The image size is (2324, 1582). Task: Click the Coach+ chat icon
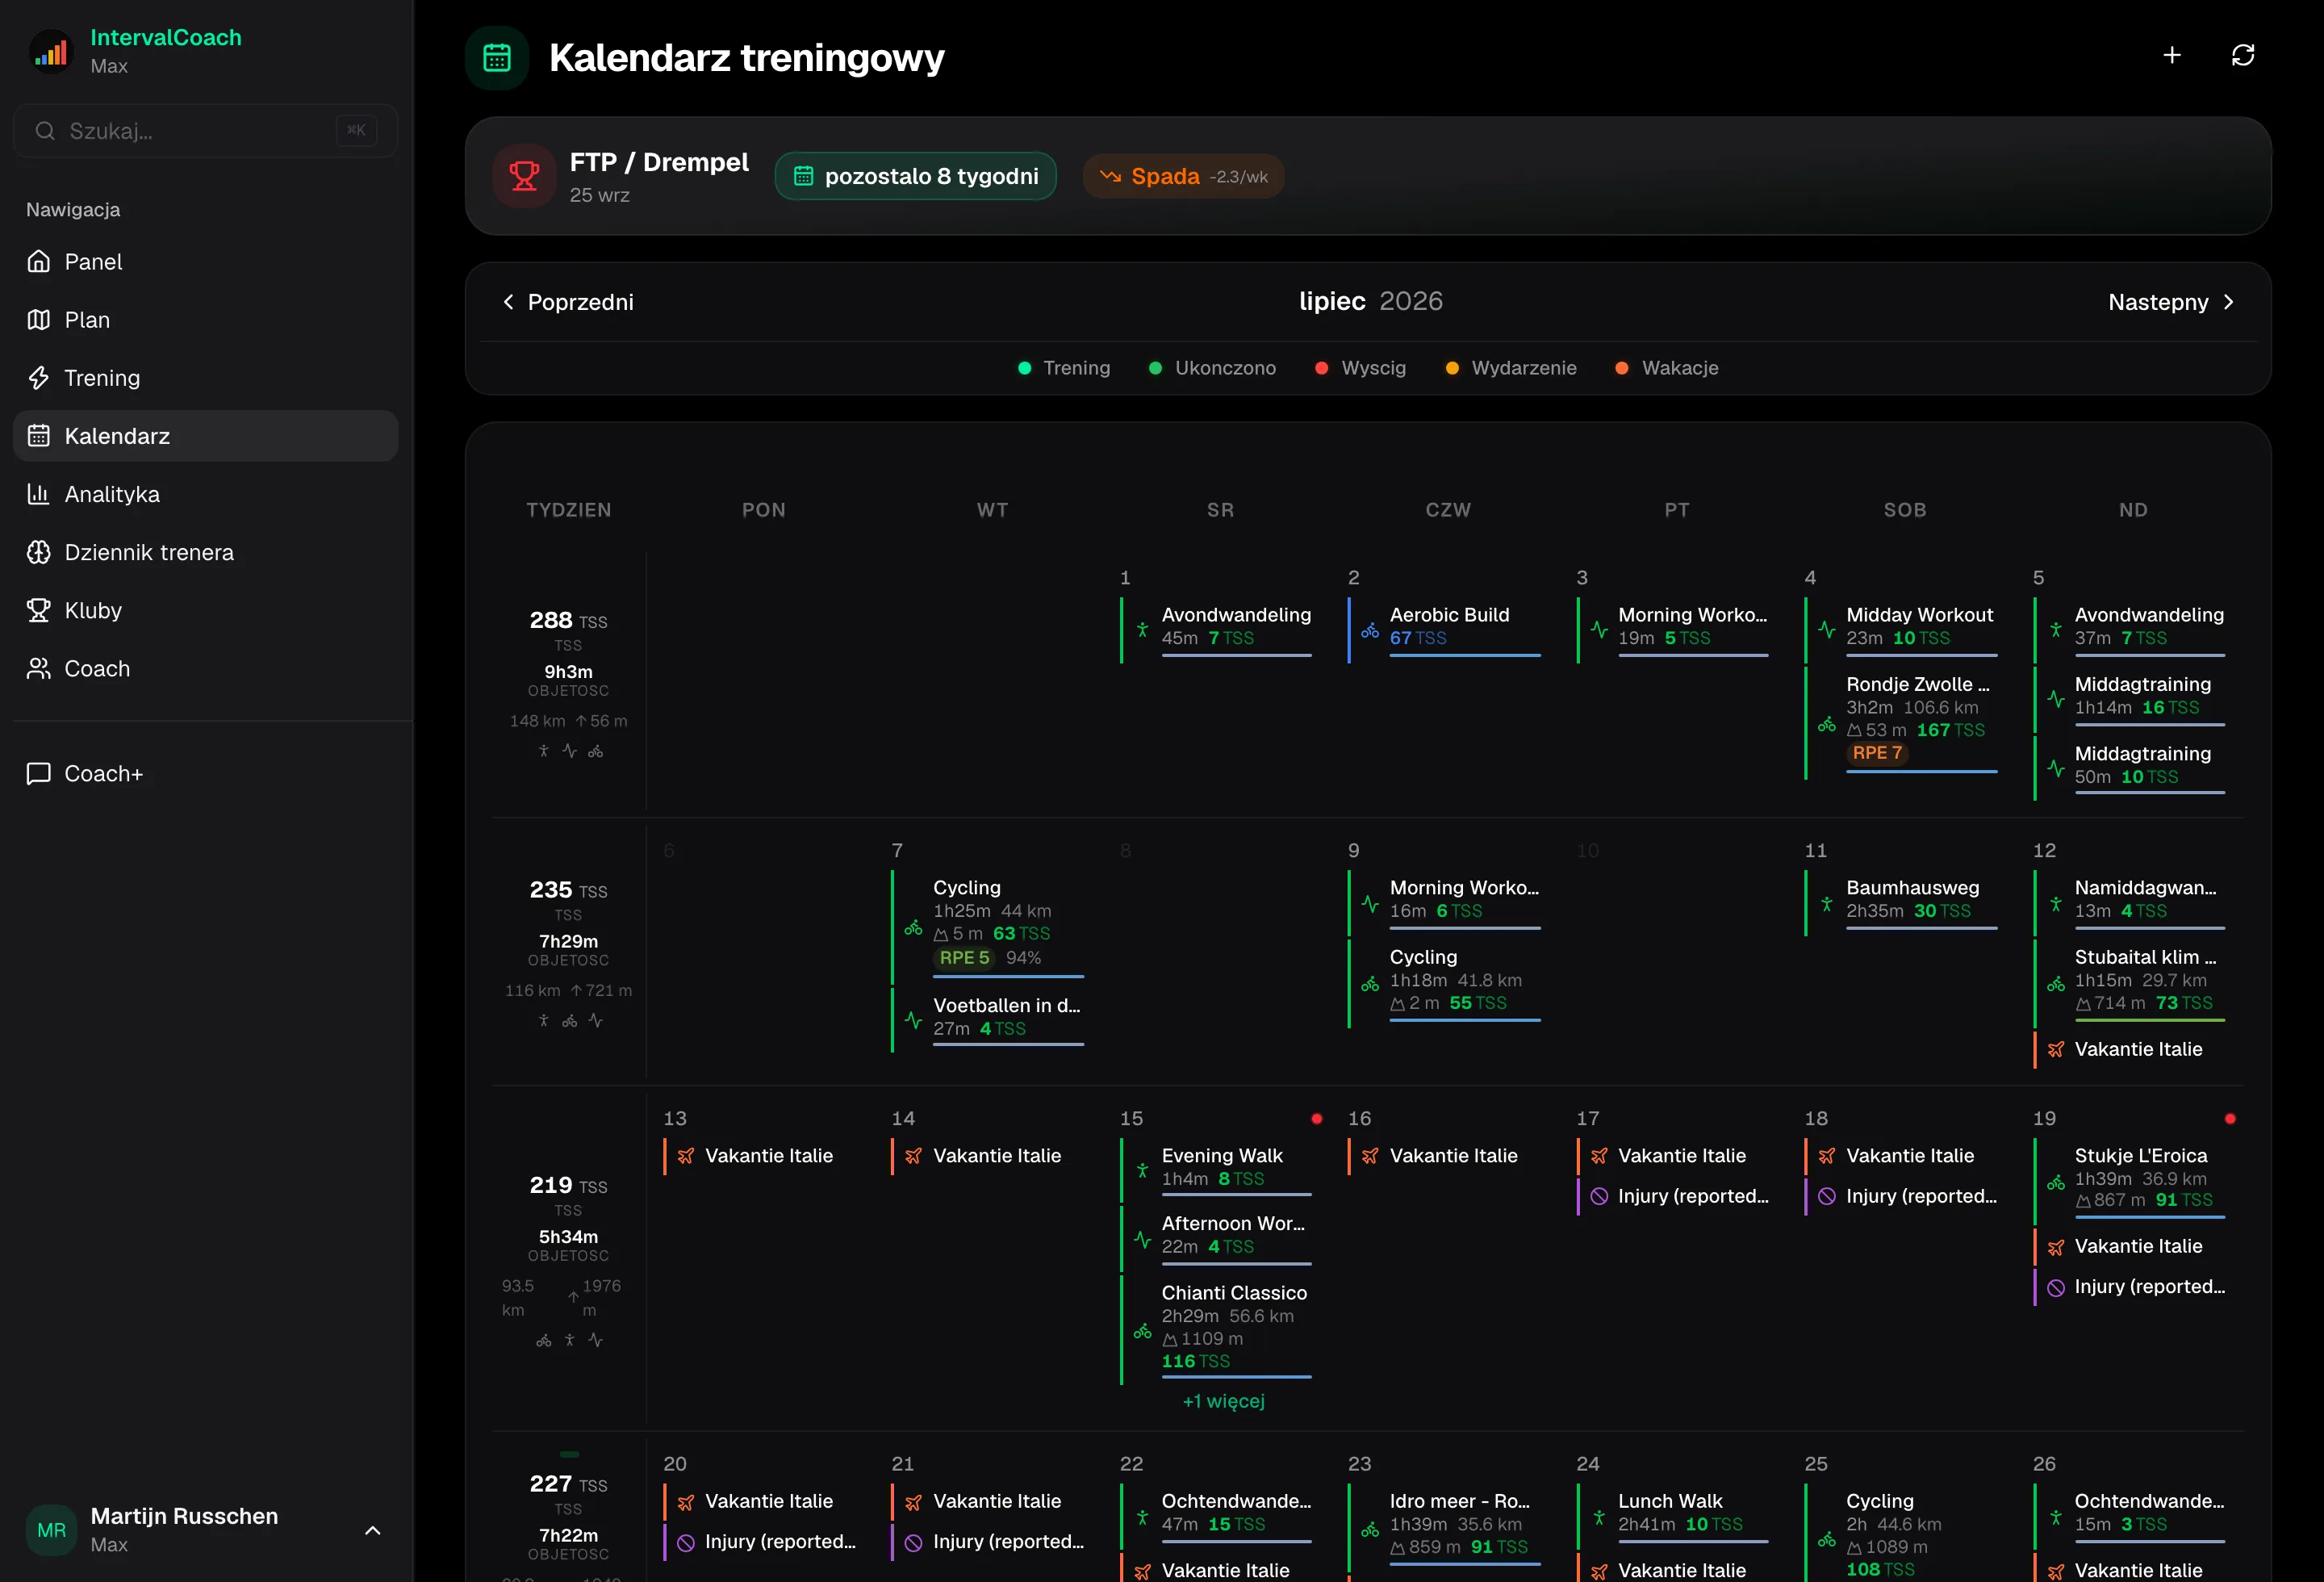pos(38,773)
